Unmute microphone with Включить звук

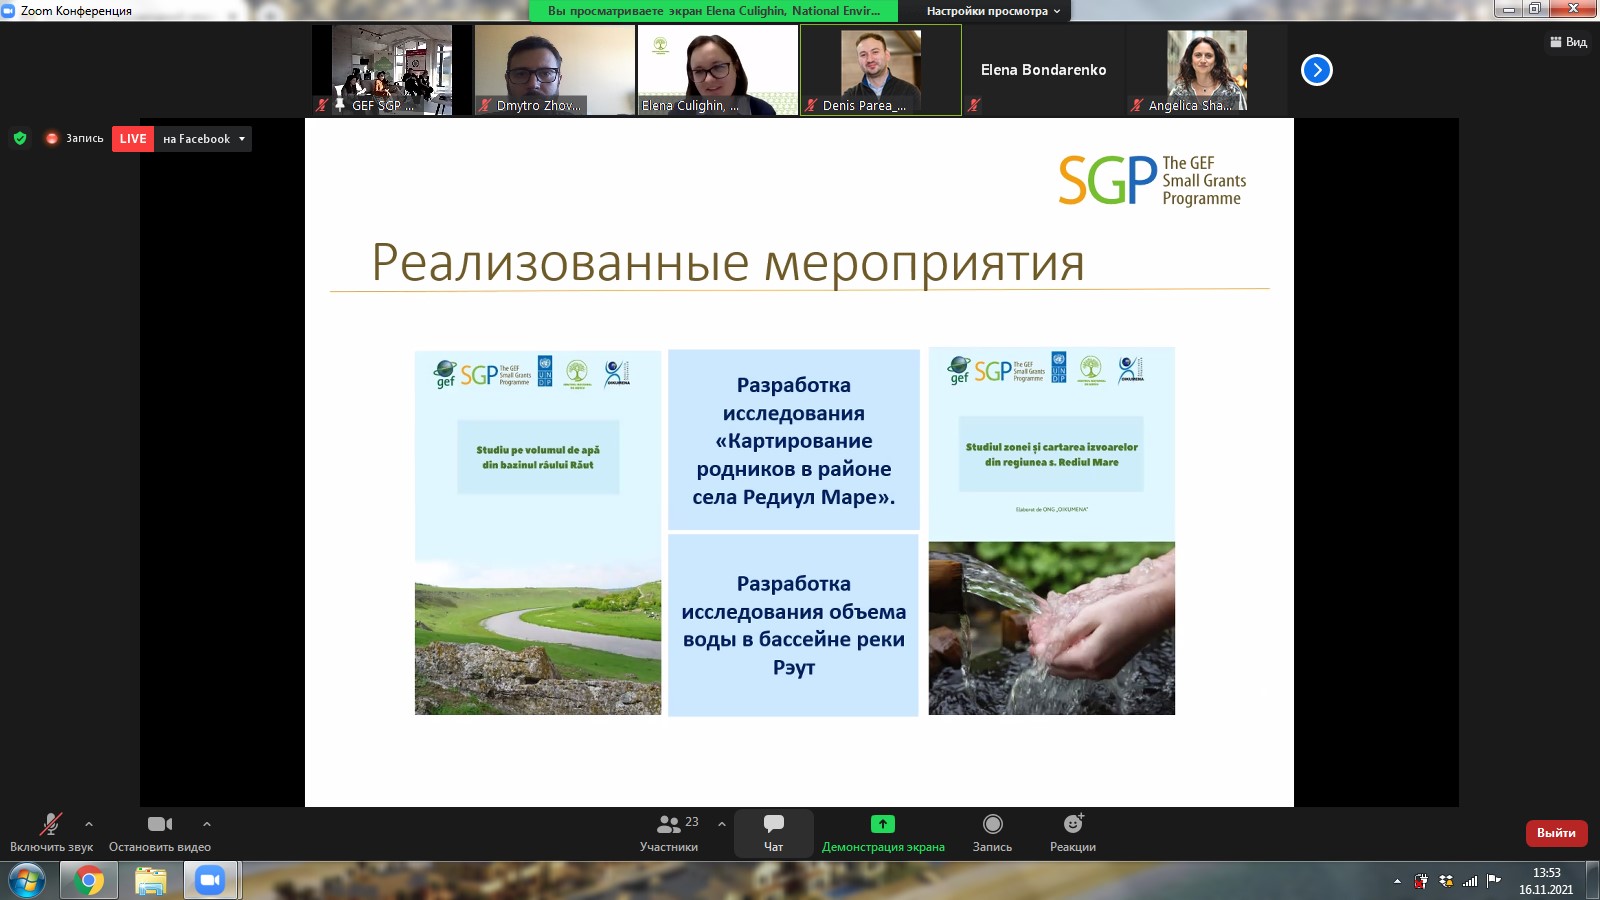tap(51, 833)
